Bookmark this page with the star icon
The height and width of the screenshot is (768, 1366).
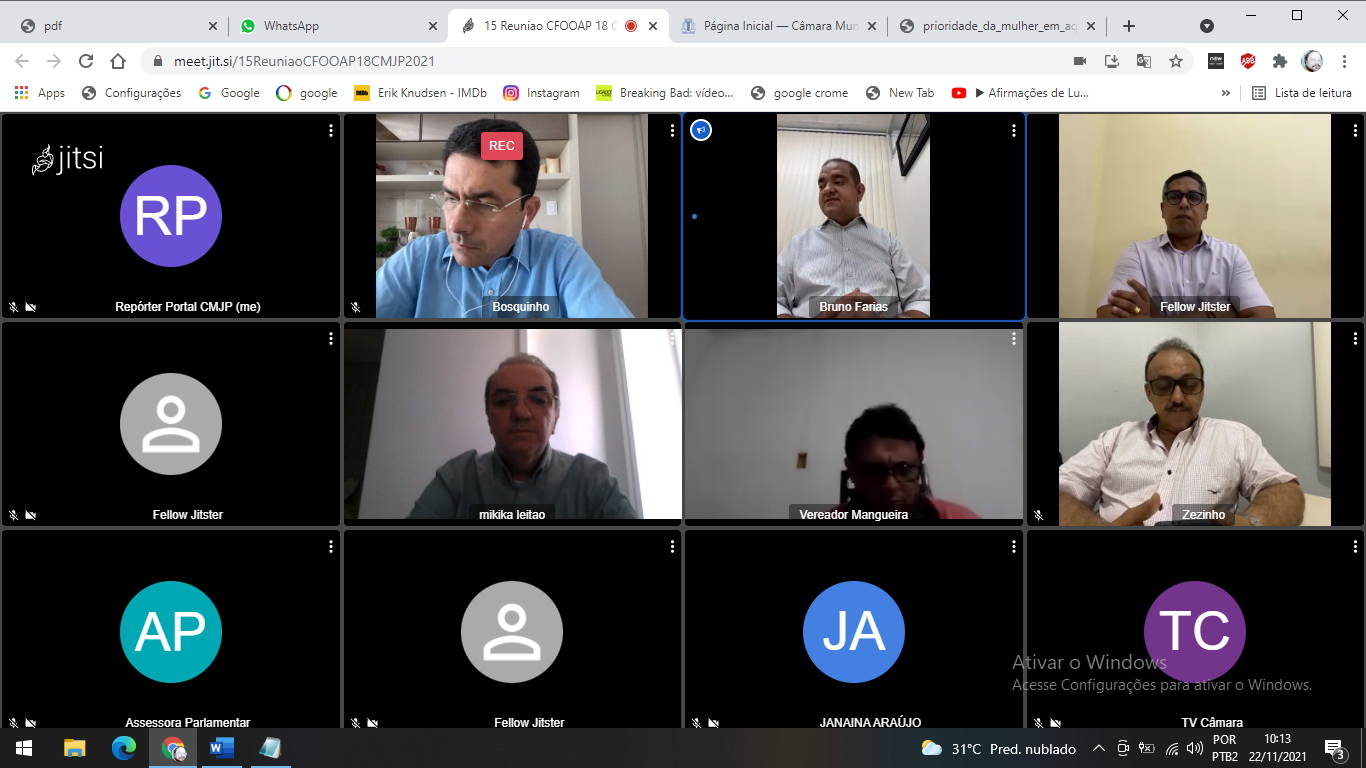tap(1176, 61)
